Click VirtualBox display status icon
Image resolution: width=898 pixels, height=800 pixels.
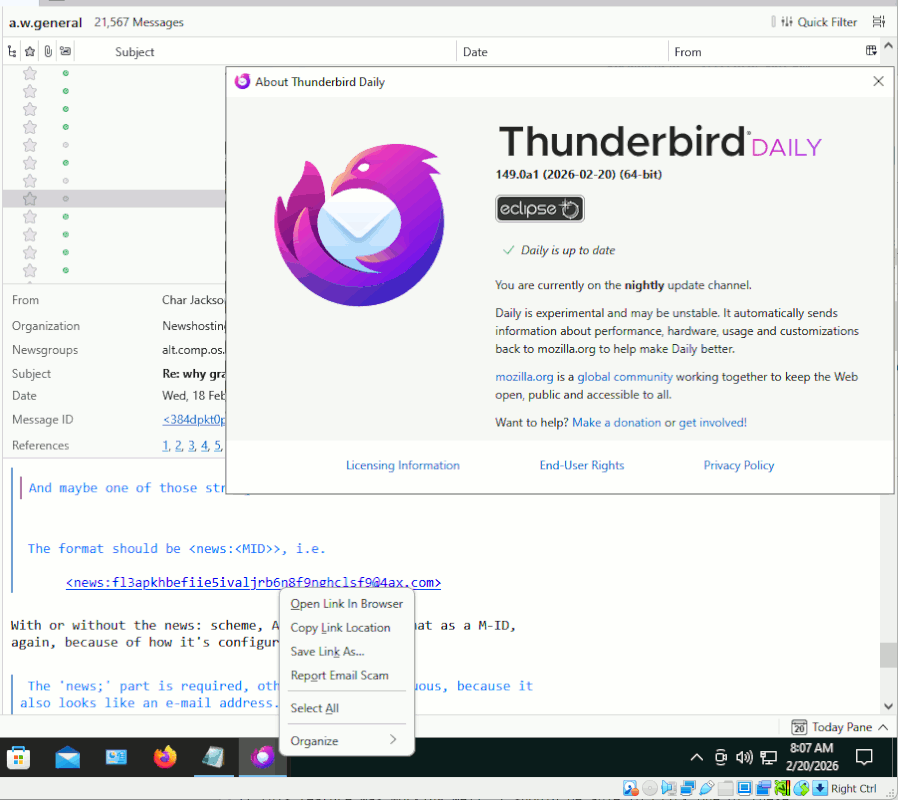[744, 789]
